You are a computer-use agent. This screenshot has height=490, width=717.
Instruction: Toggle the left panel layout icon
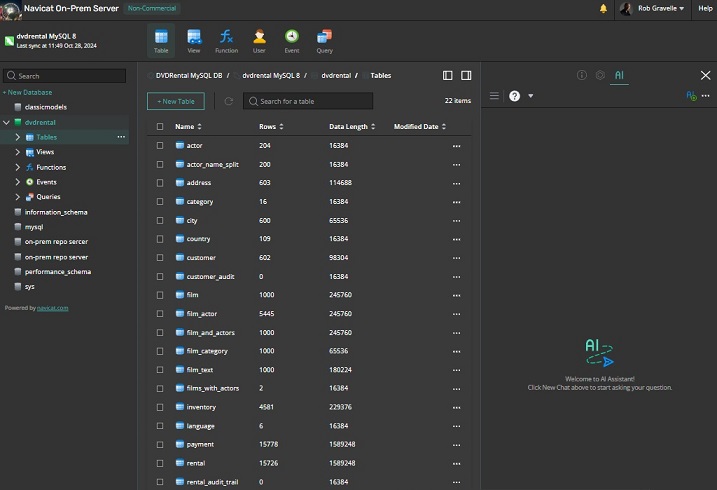click(448, 75)
